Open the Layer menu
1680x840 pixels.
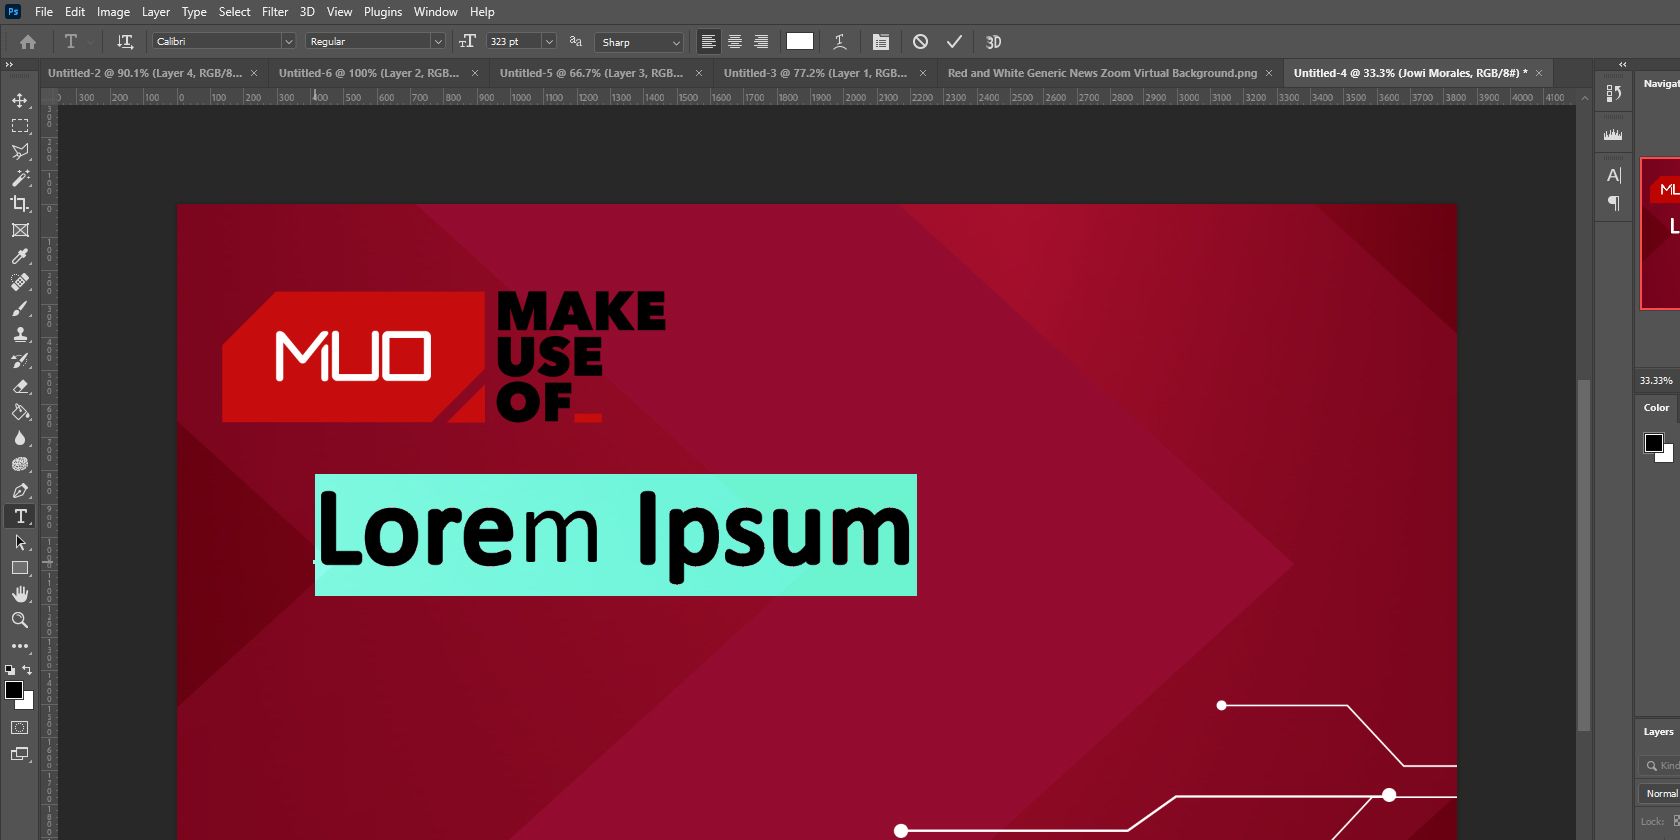pyautogui.click(x=155, y=12)
